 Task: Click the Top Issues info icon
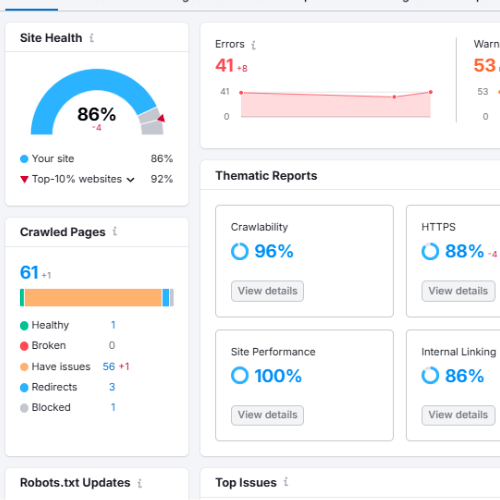coord(286,482)
